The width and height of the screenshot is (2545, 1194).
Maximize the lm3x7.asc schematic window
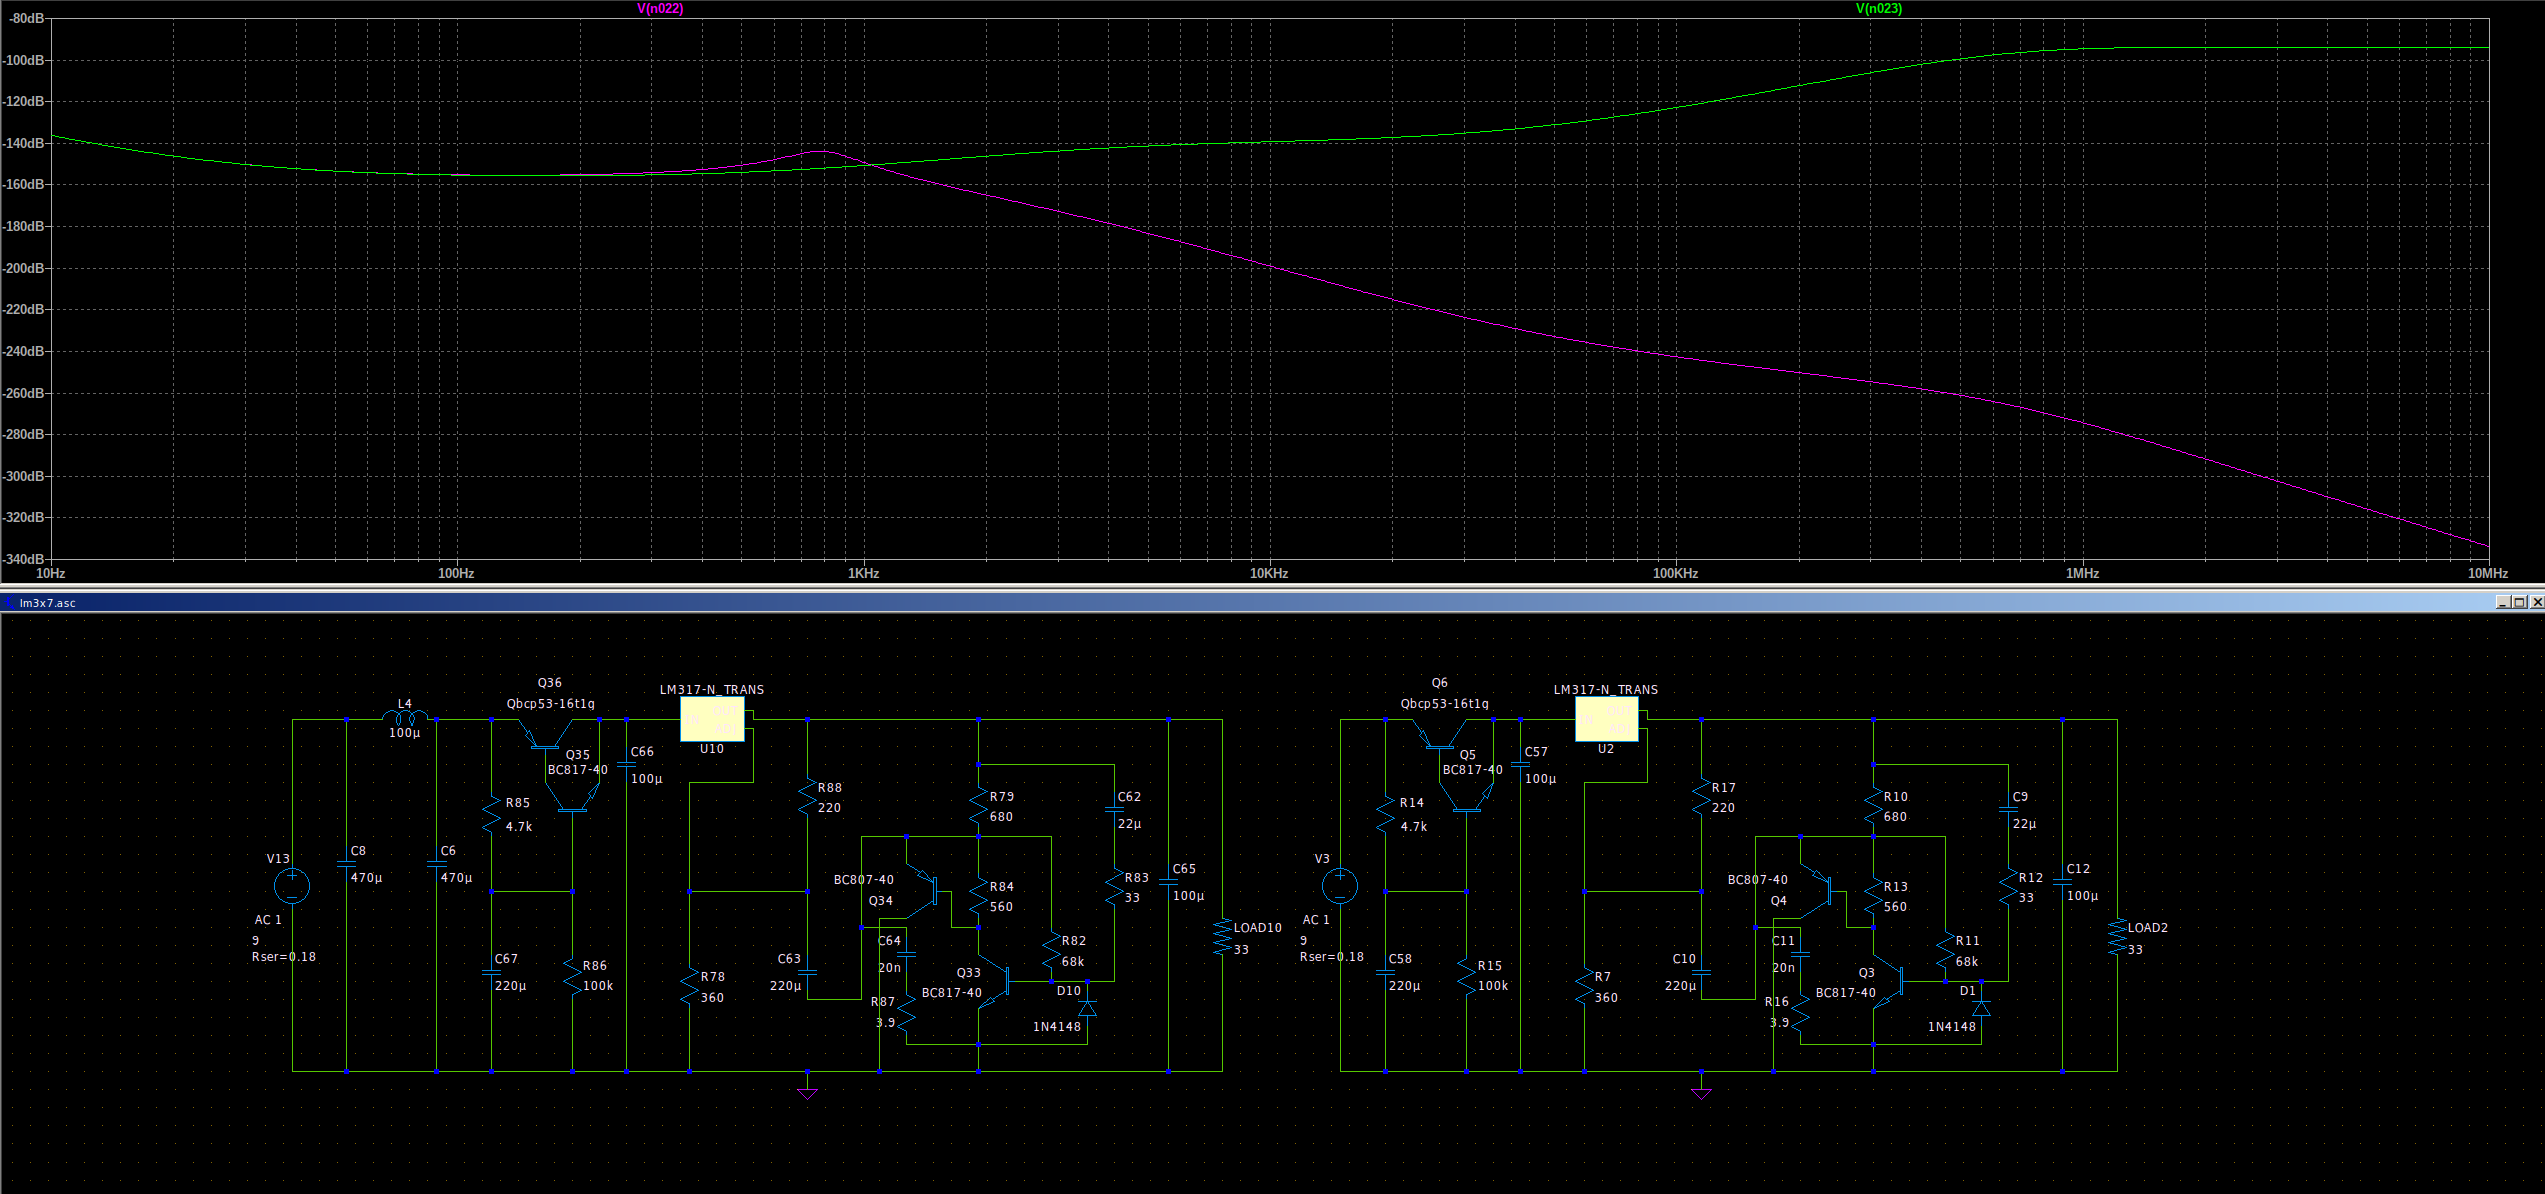pos(2519,602)
